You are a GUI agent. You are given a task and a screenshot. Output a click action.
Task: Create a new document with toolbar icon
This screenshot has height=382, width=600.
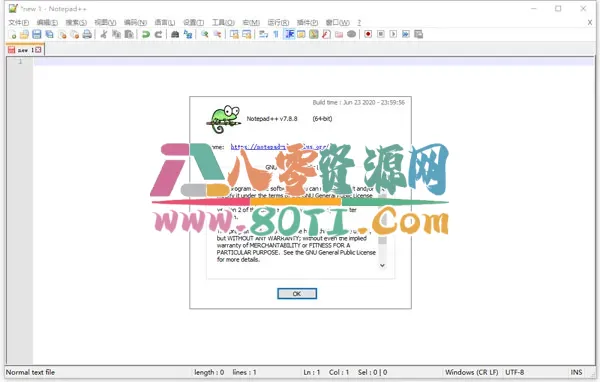pos(12,34)
